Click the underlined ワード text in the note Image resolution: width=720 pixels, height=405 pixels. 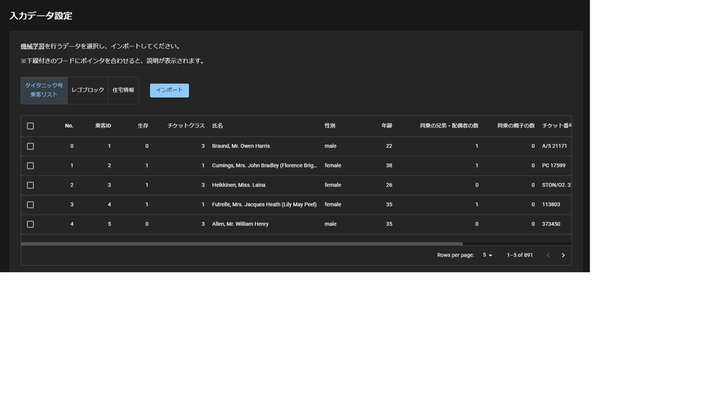62,61
